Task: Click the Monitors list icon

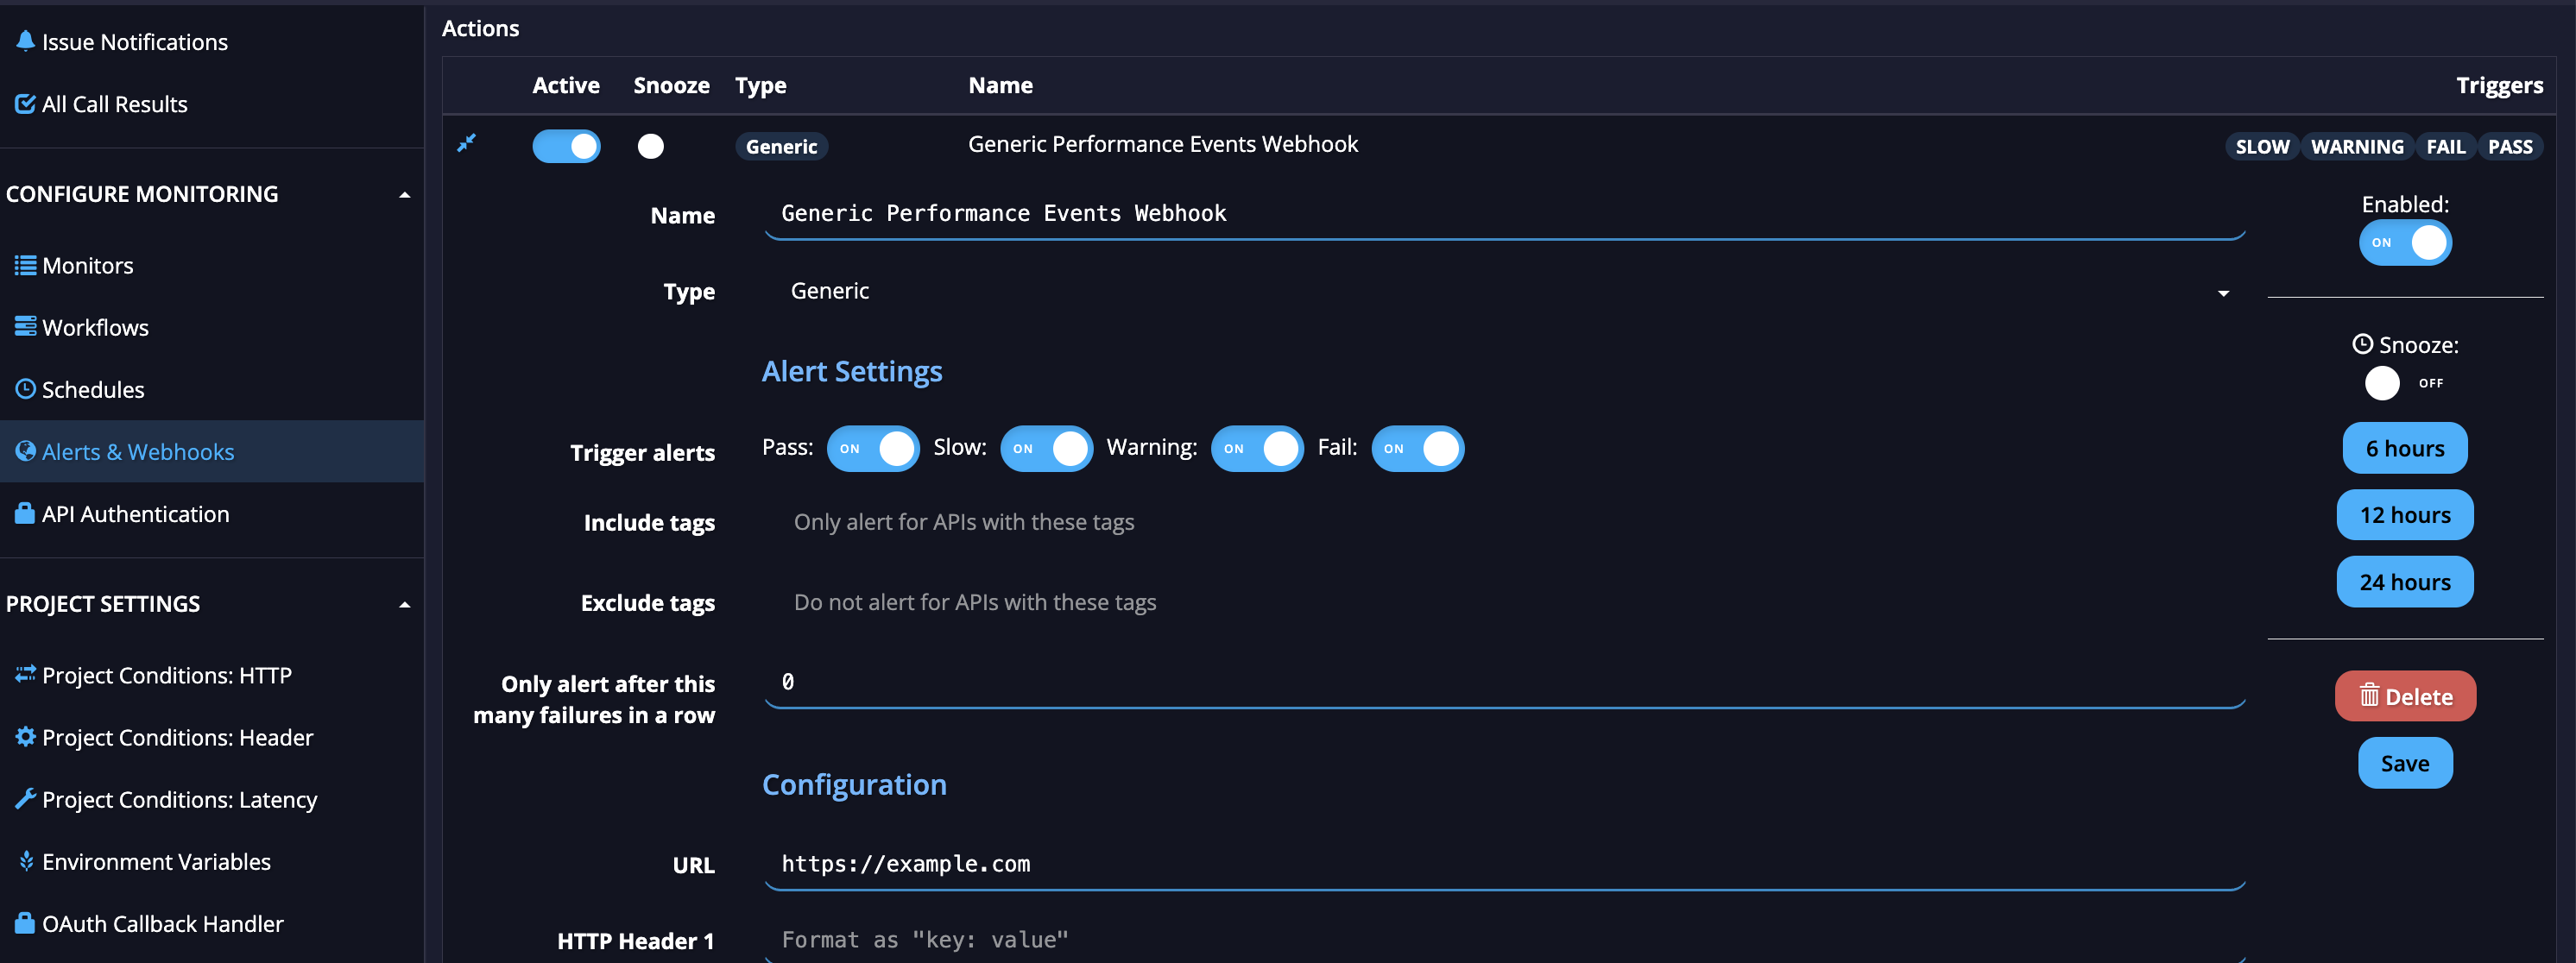Action: (25, 265)
